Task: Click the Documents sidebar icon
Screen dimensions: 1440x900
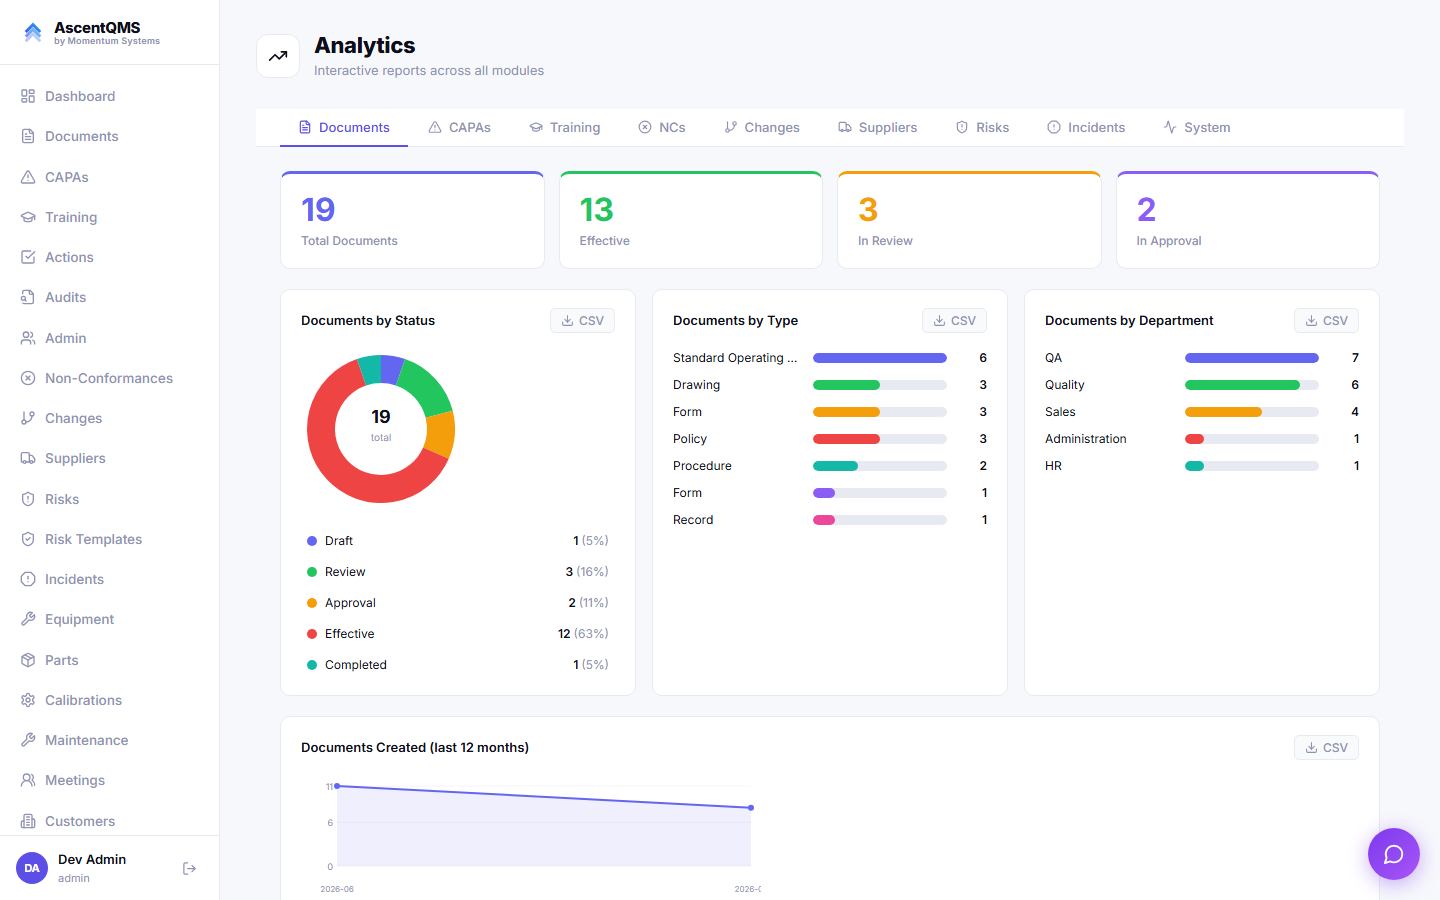Action: click(28, 136)
